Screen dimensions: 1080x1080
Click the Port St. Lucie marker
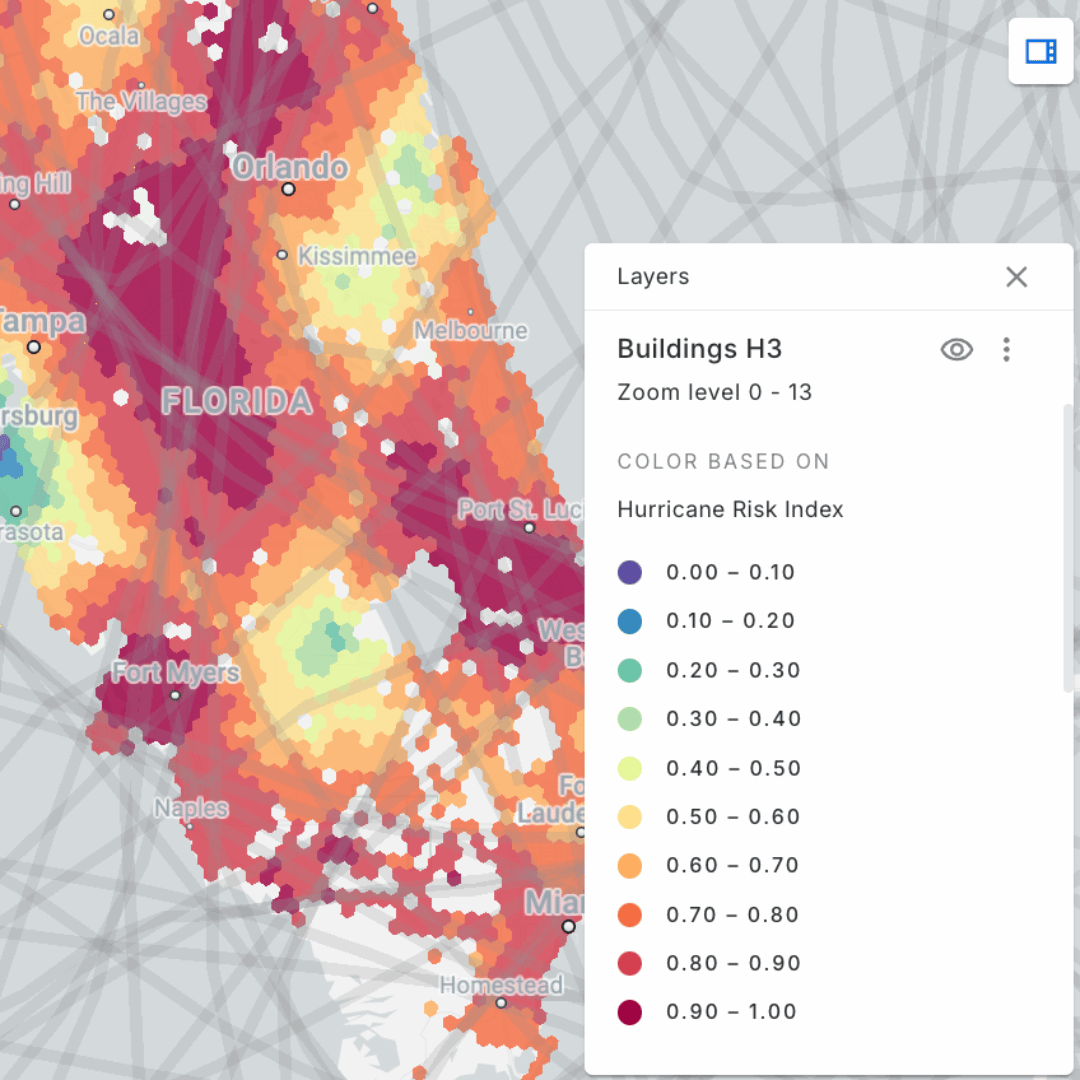[529, 528]
